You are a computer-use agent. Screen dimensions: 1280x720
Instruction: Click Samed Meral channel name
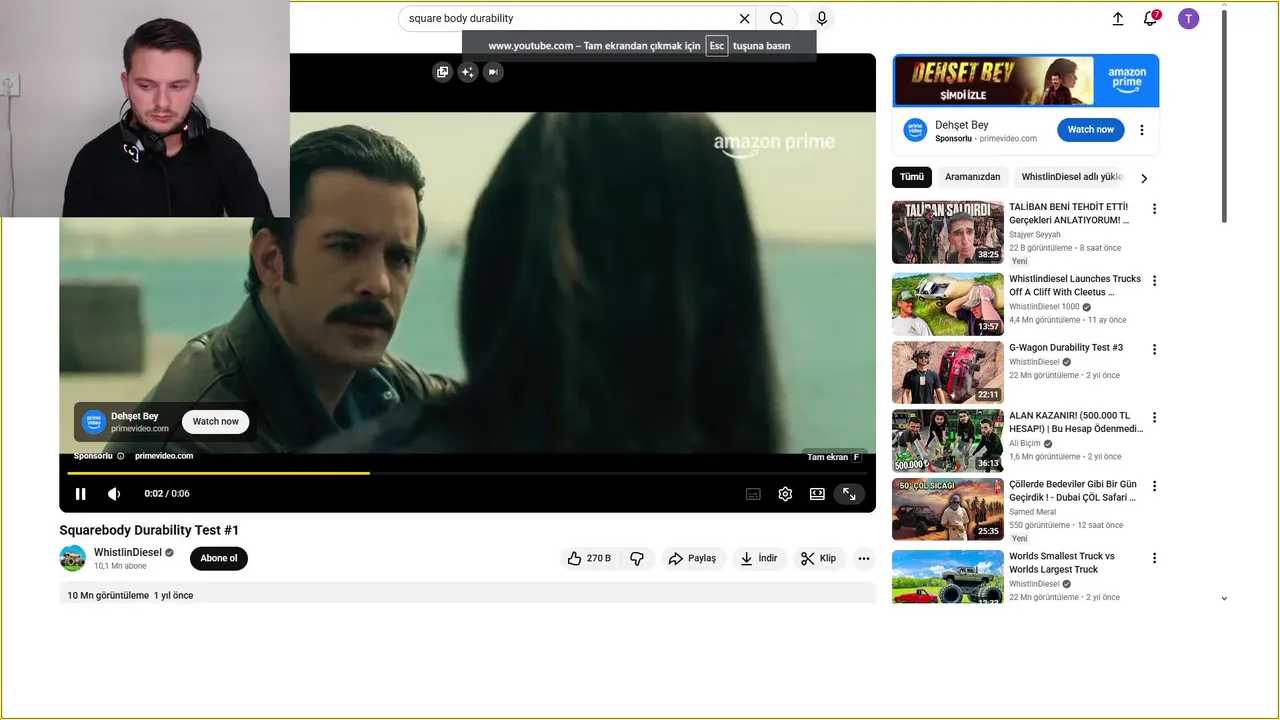pyautogui.click(x=1033, y=512)
